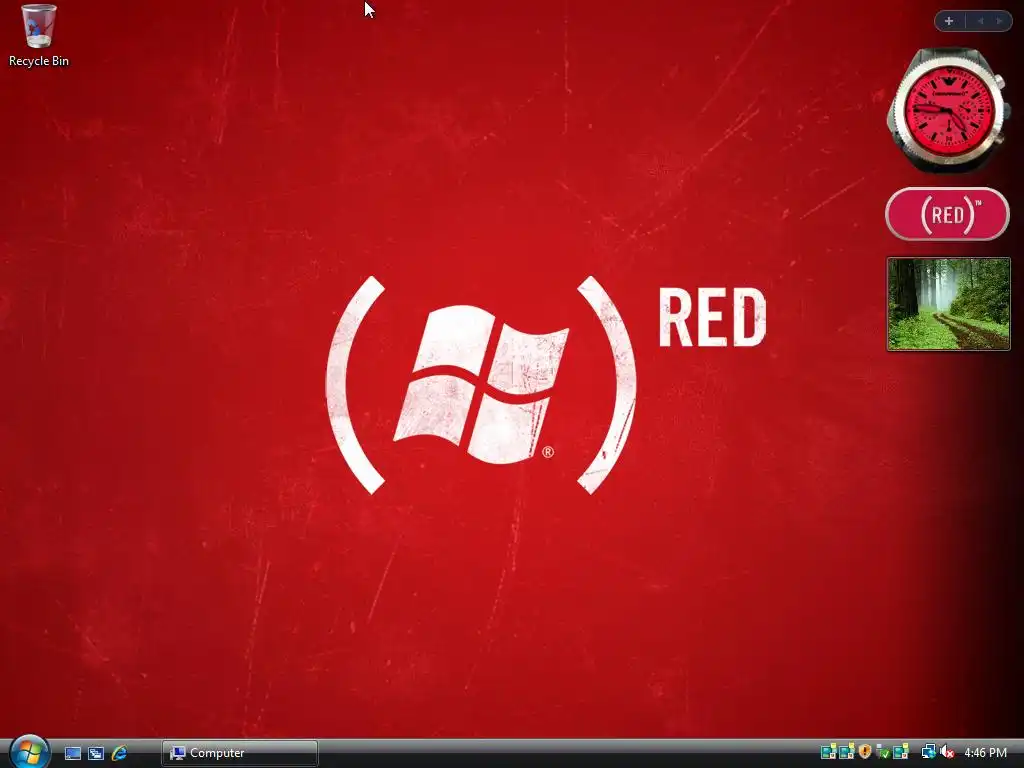Click the Switch between windows quick launch icon

click(x=96, y=753)
